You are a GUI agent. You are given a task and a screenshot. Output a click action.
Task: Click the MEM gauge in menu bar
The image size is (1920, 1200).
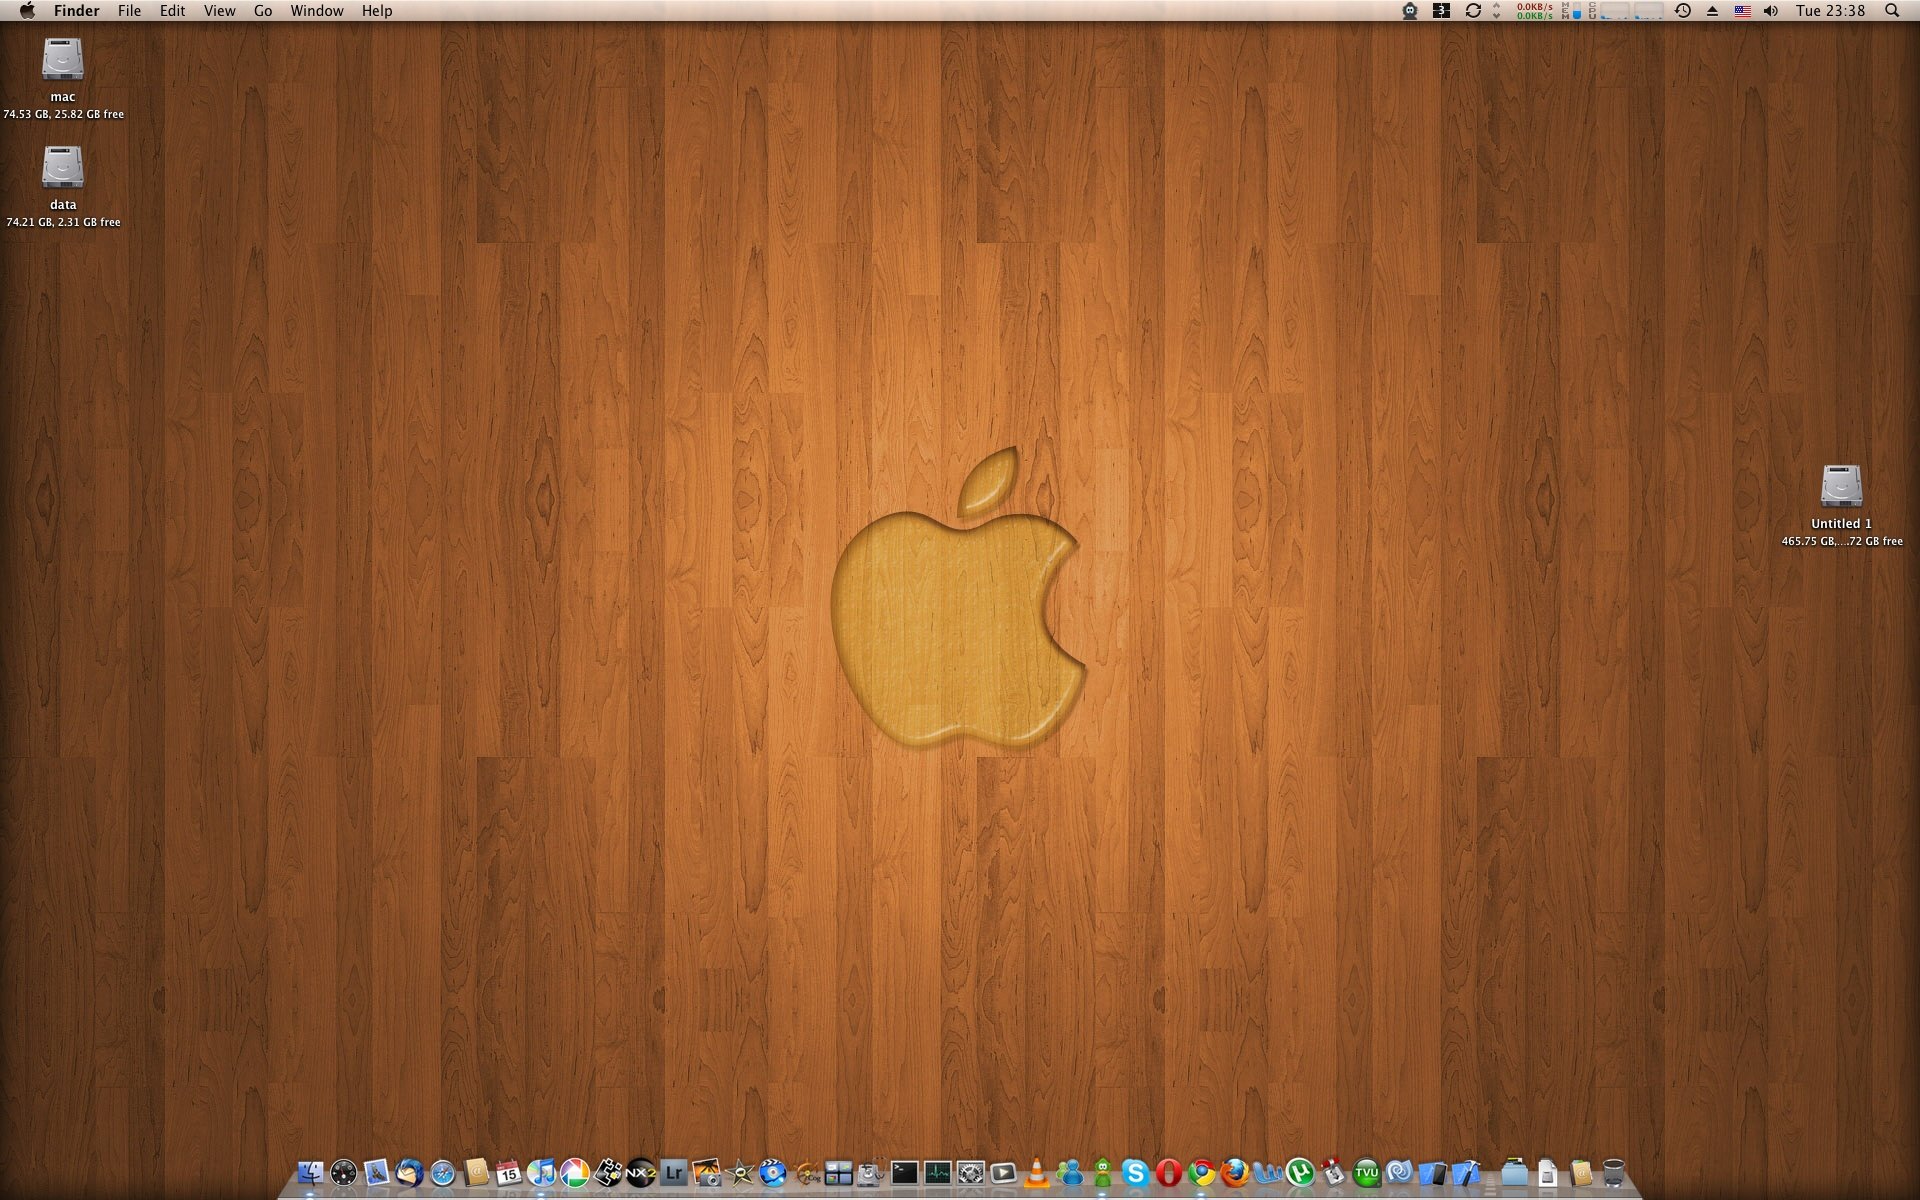1571,11
